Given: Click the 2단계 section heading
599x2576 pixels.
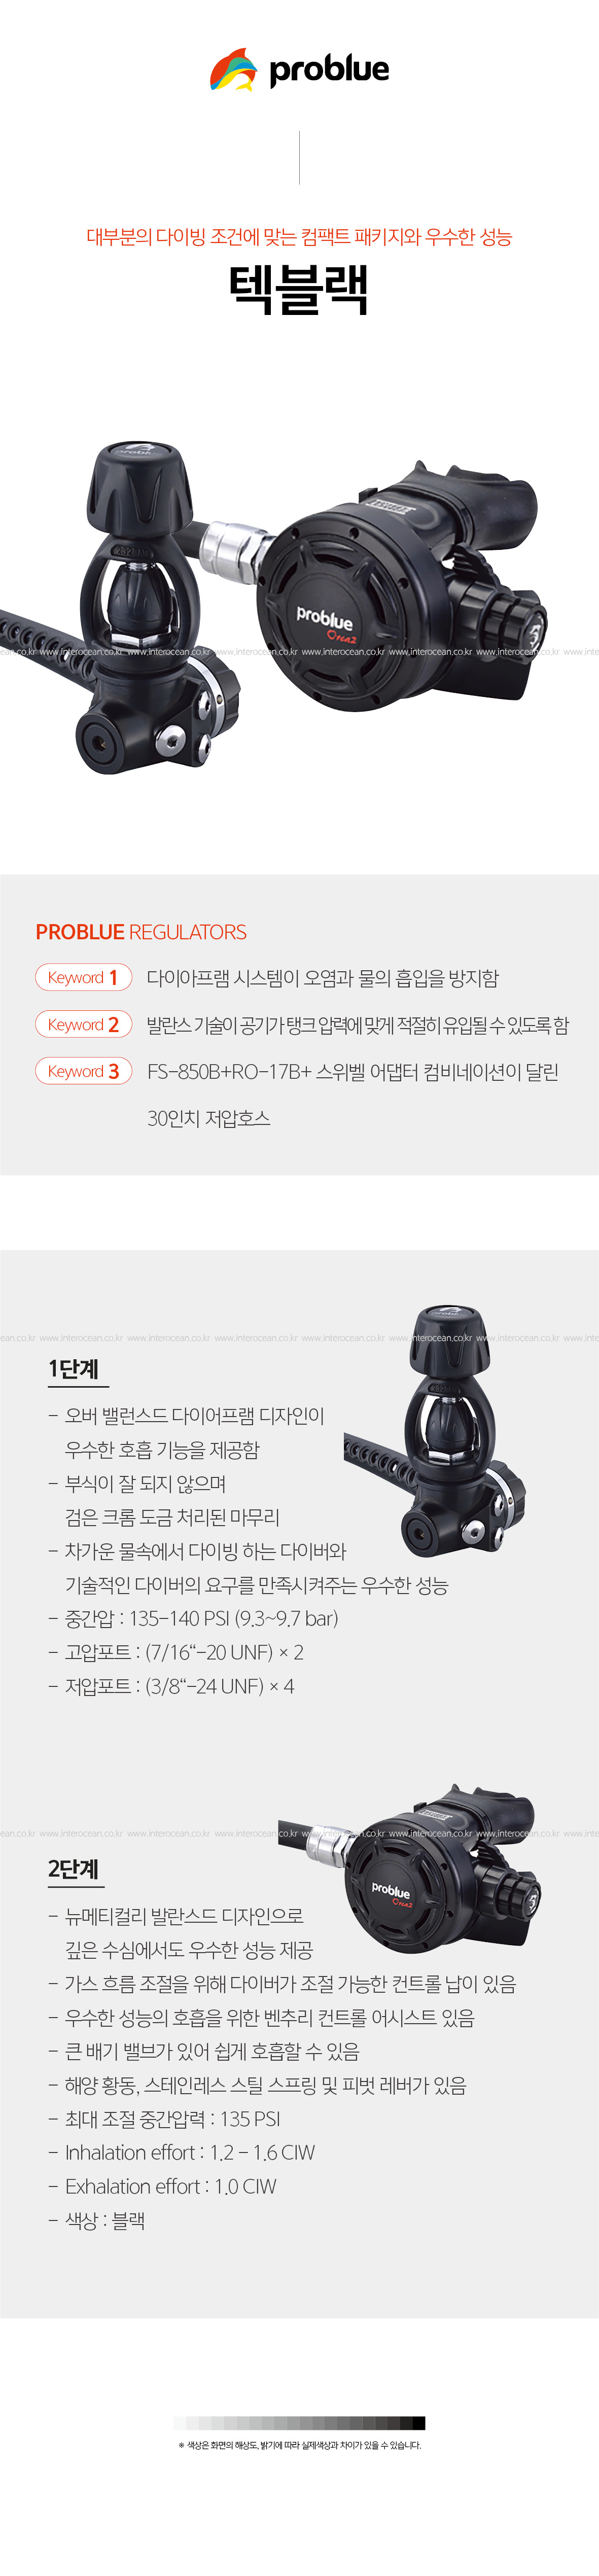Looking at the screenshot, I should coord(73,1869).
